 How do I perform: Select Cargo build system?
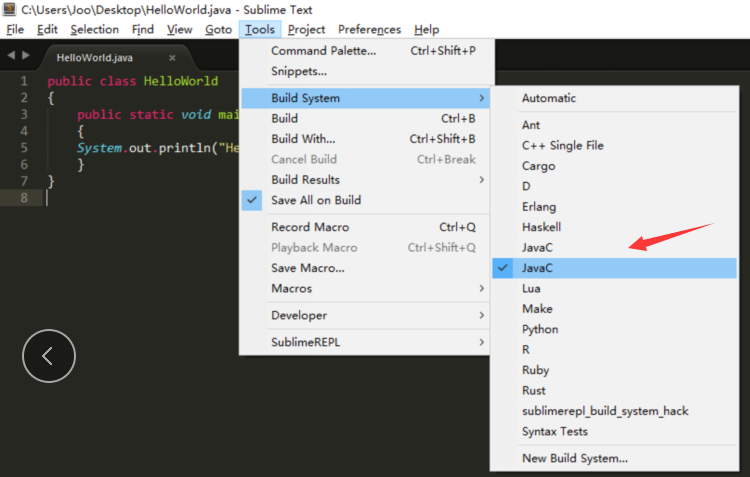[x=615, y=166]
